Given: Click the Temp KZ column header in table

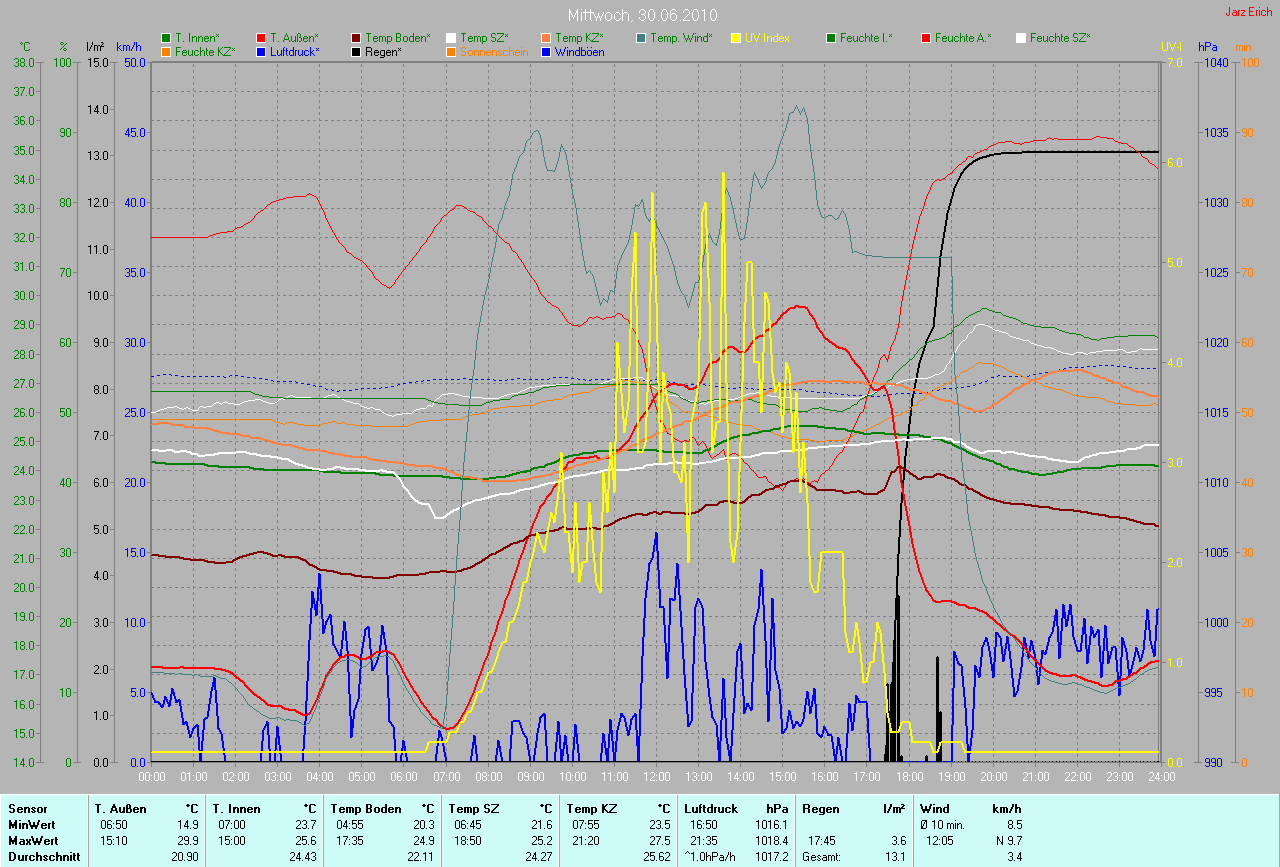Looking at the screenshot, I should (591, 808).
